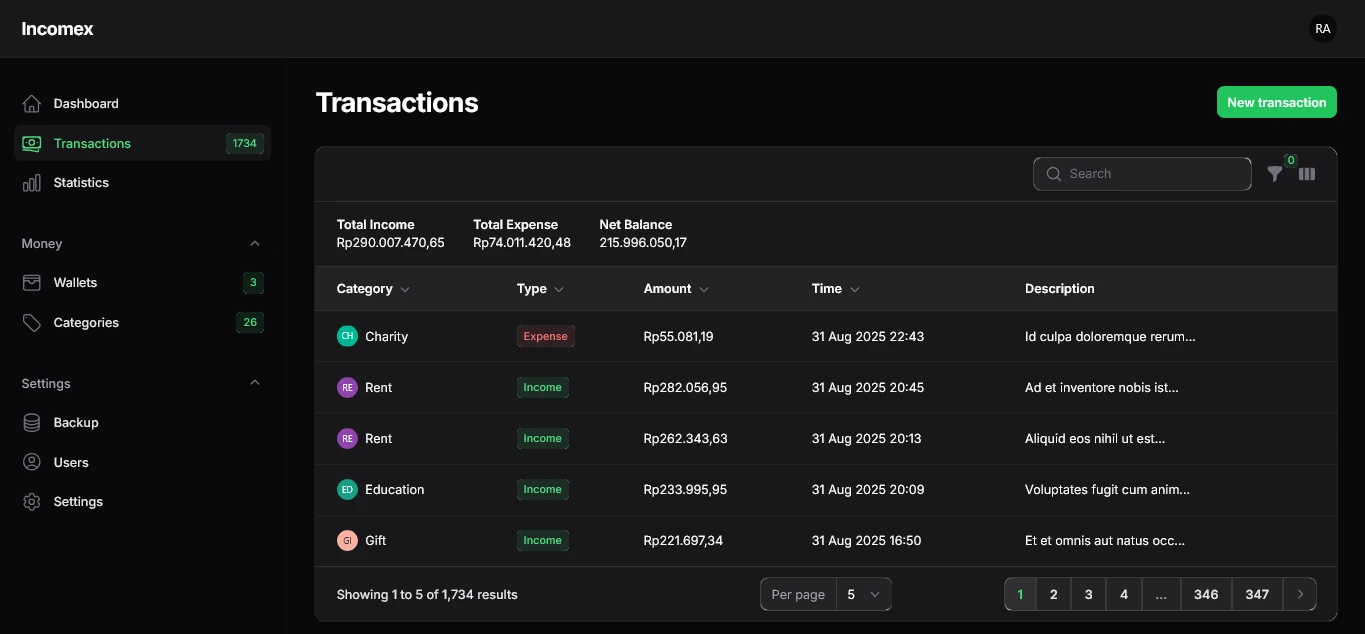Click time 31 Aug 2025 16:50
The width and height of the screenshot is (1365, 634).
click(866, 541)
